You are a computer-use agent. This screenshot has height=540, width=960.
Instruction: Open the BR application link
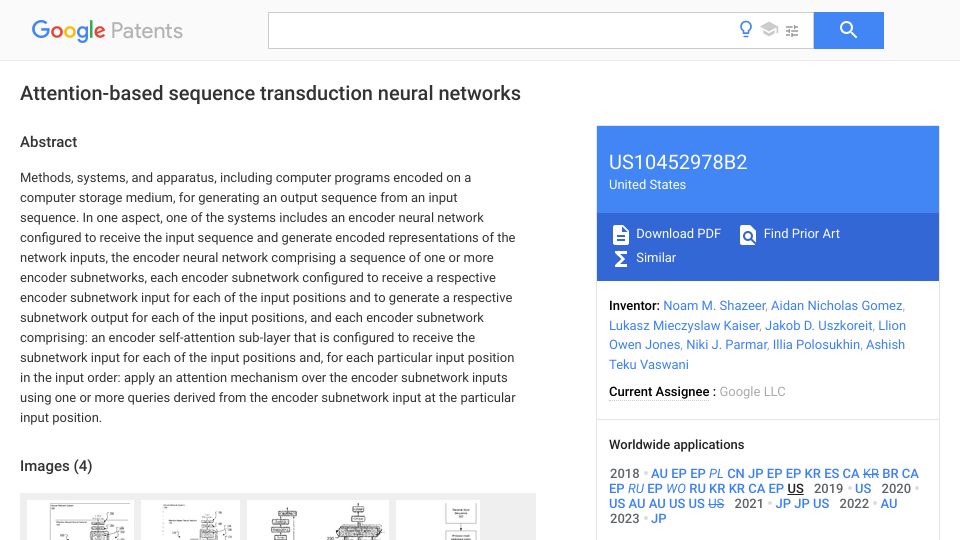point(890,474)
